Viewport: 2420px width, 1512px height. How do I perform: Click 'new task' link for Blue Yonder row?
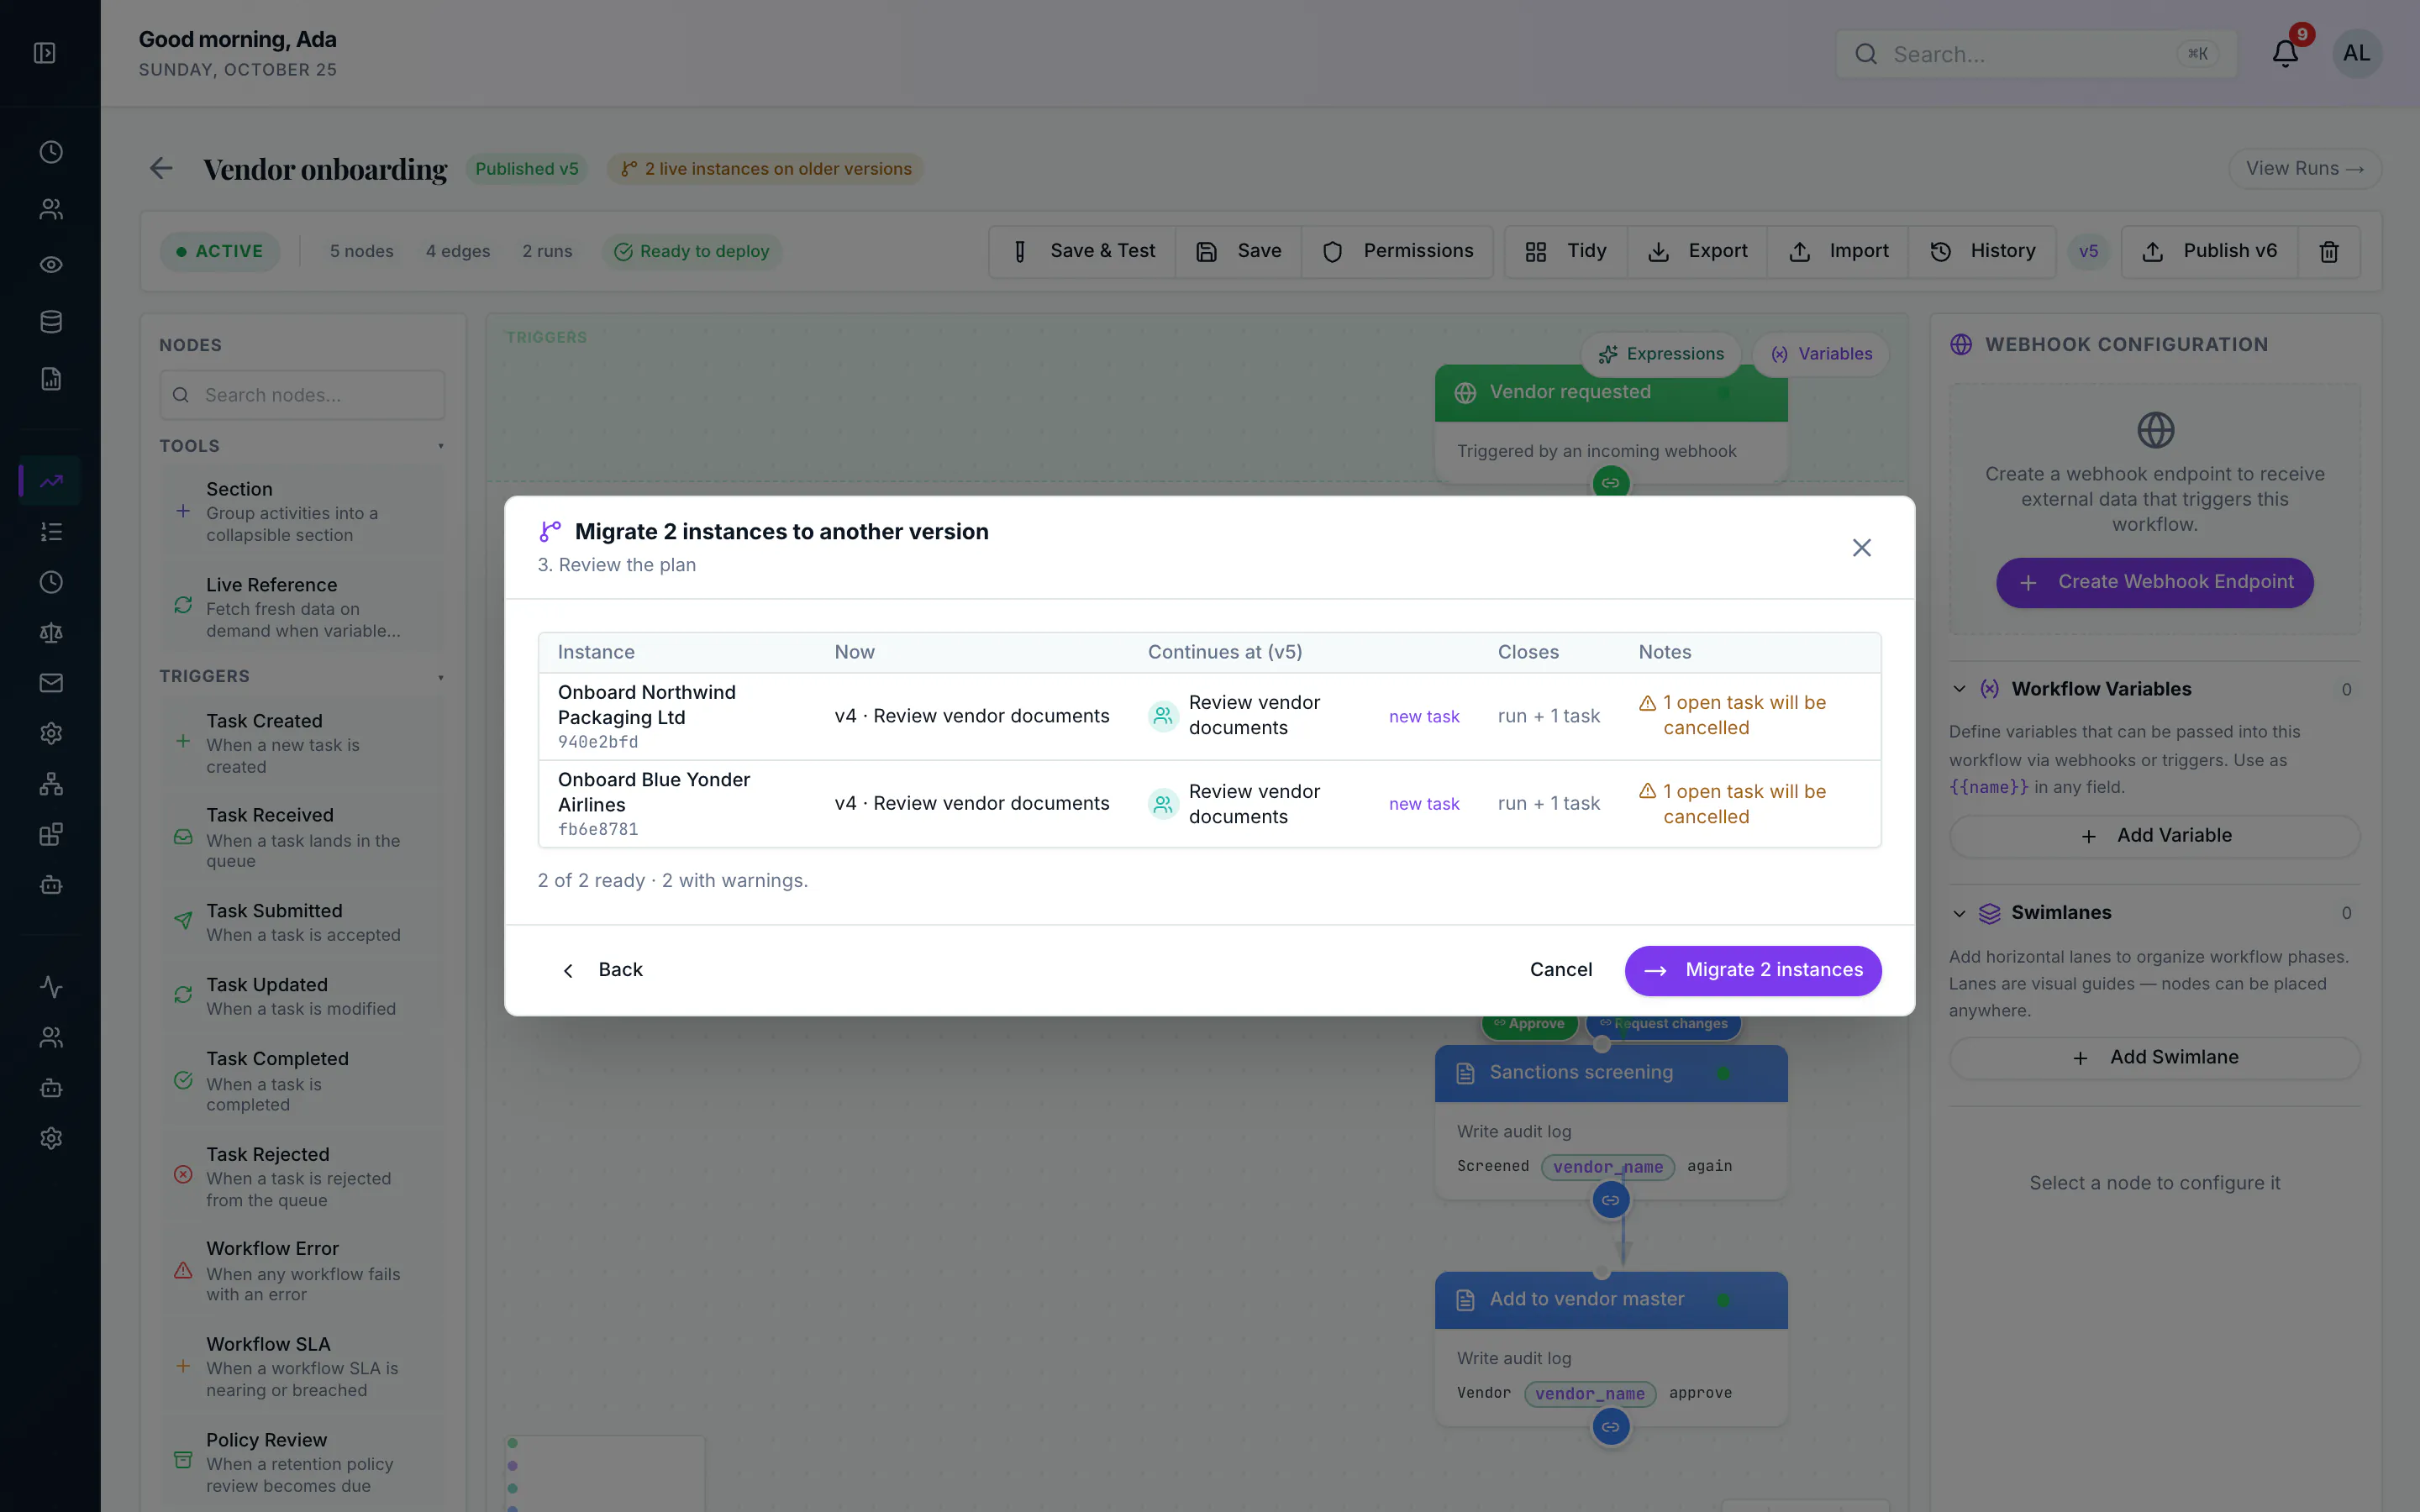click(x=1424, y=804)
